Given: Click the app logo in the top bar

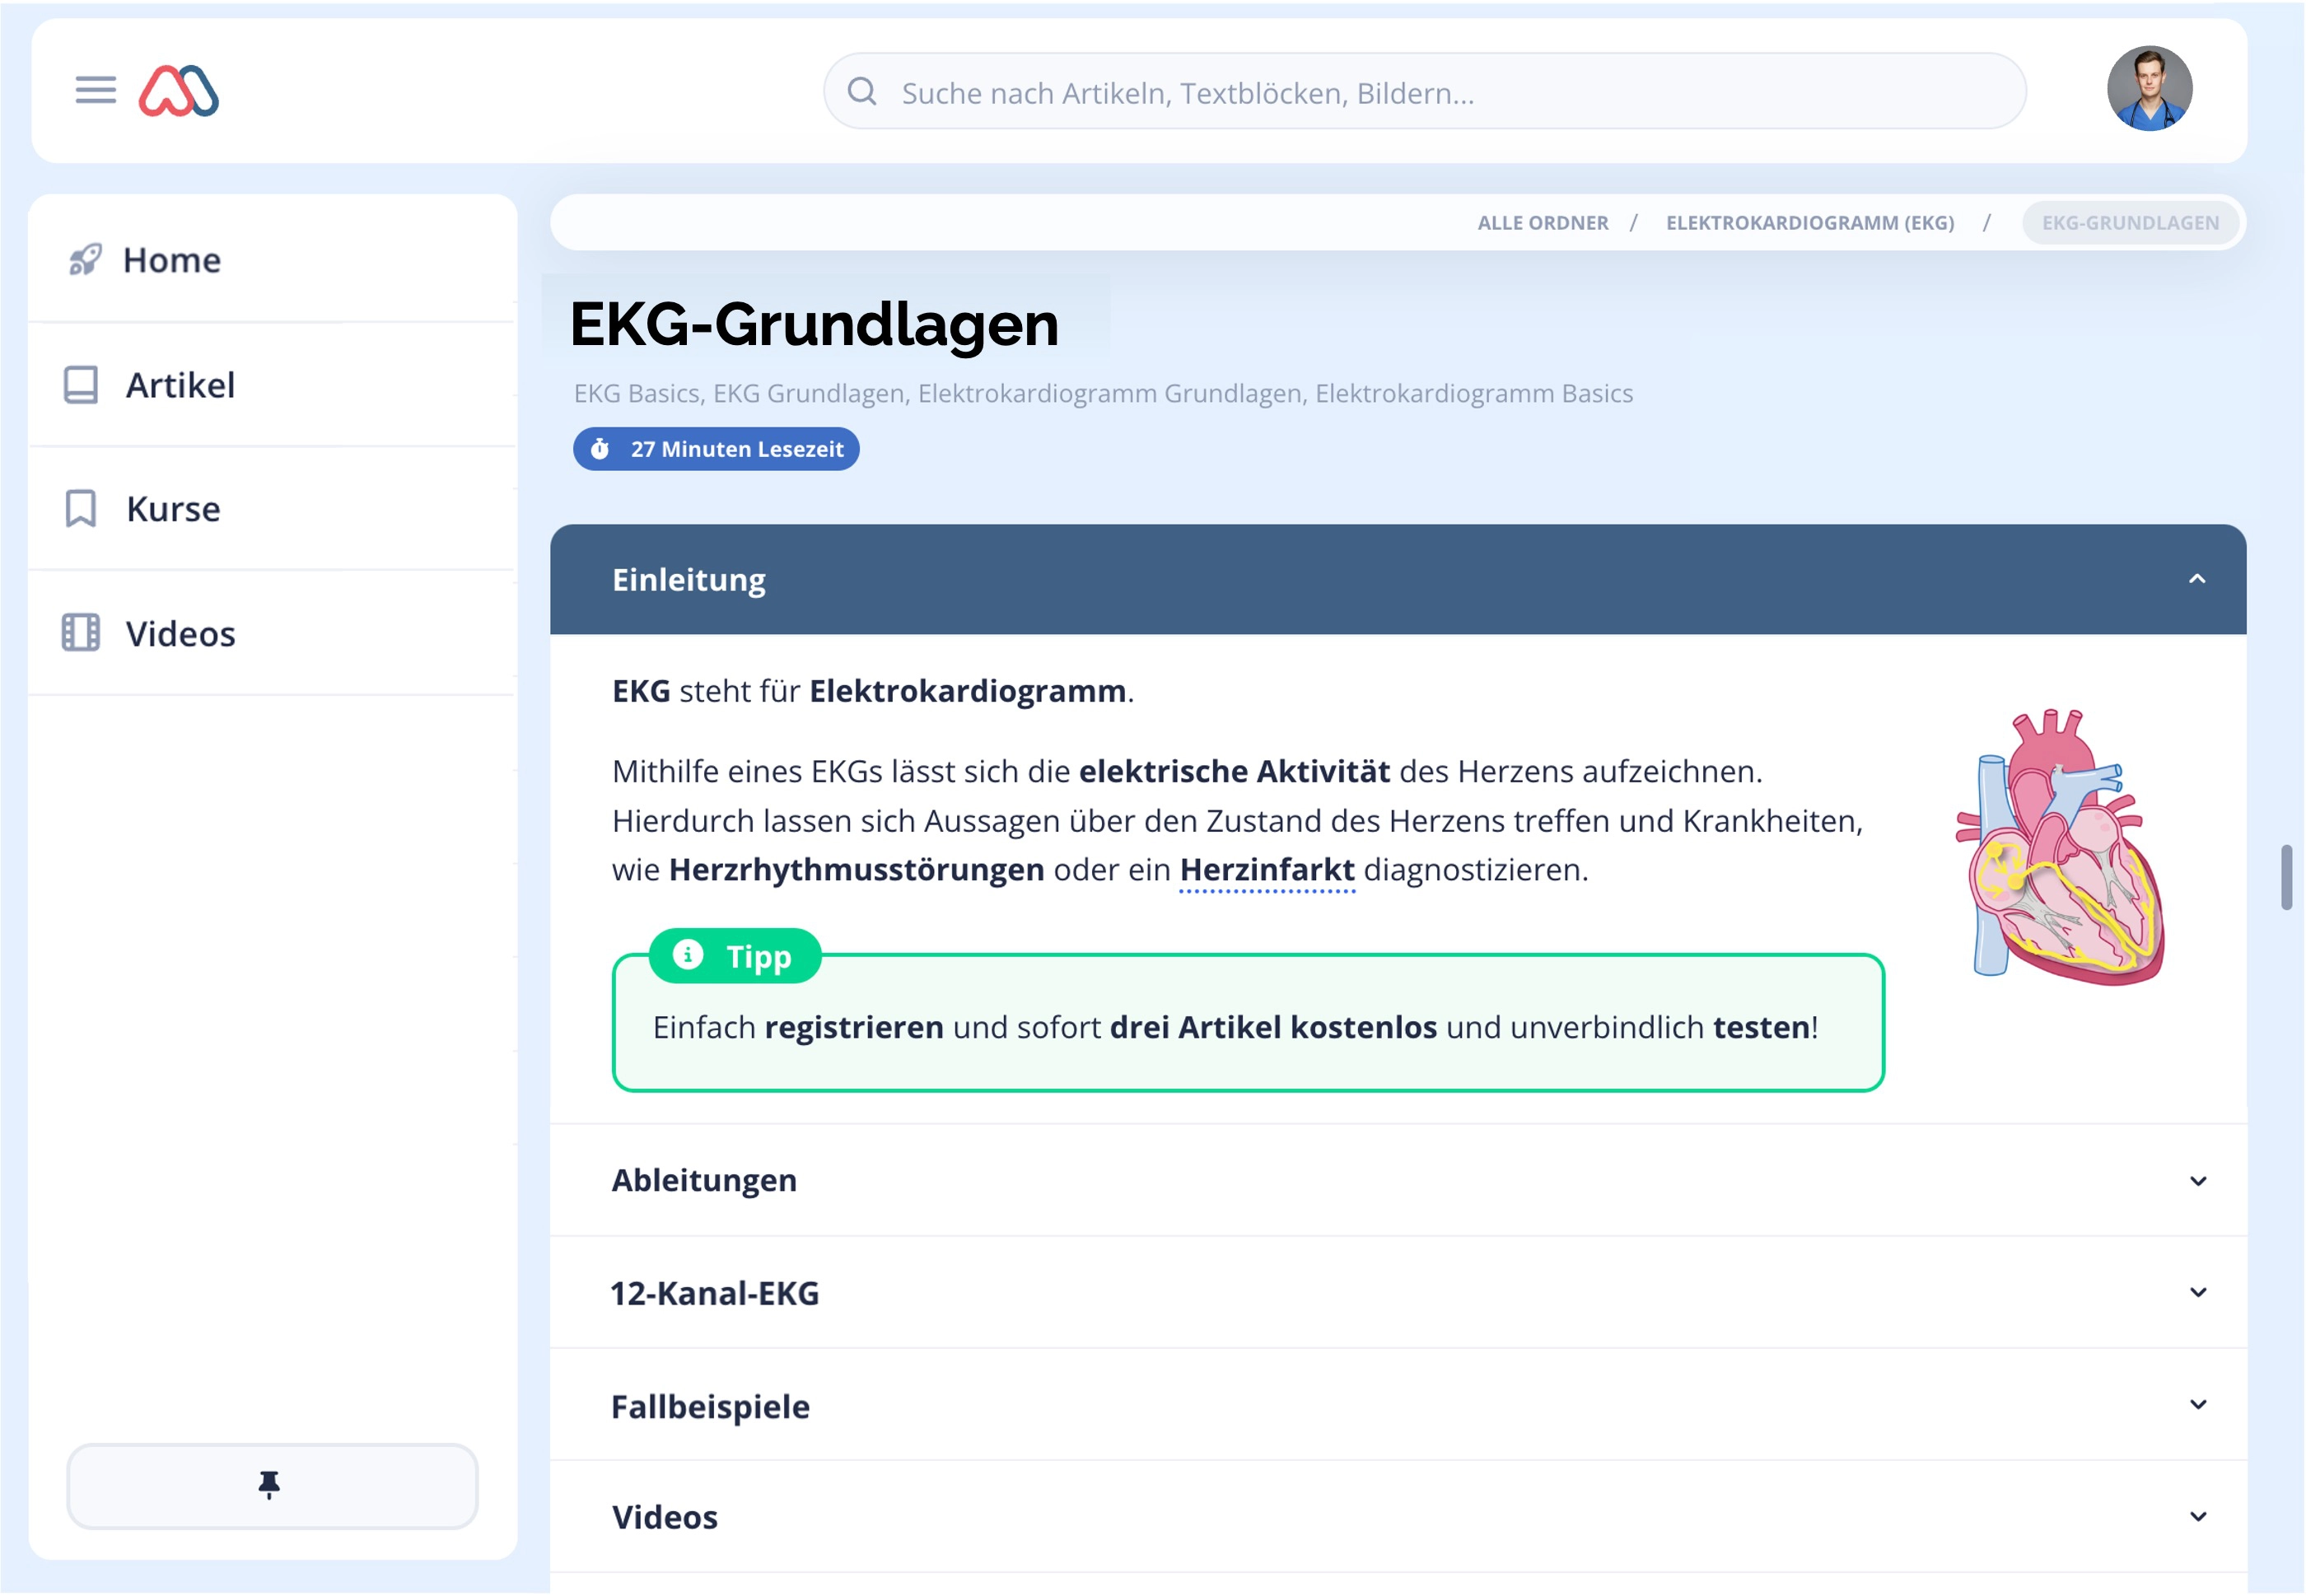Looking at the screenshot, I should (182, 91).
